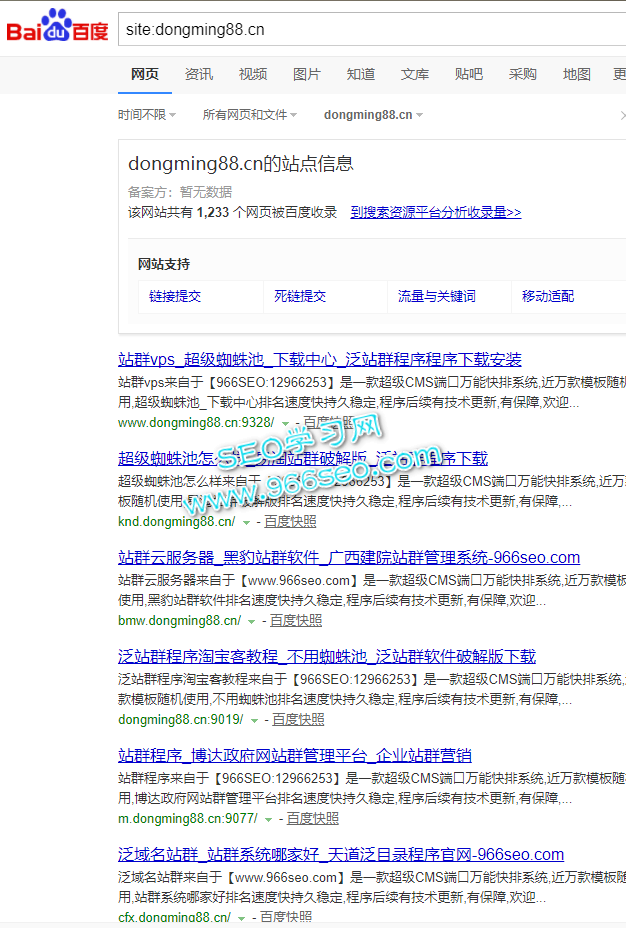
Task: Open 百度快照 for m.dongming88.cn:9077
Action: click(312, 819)
